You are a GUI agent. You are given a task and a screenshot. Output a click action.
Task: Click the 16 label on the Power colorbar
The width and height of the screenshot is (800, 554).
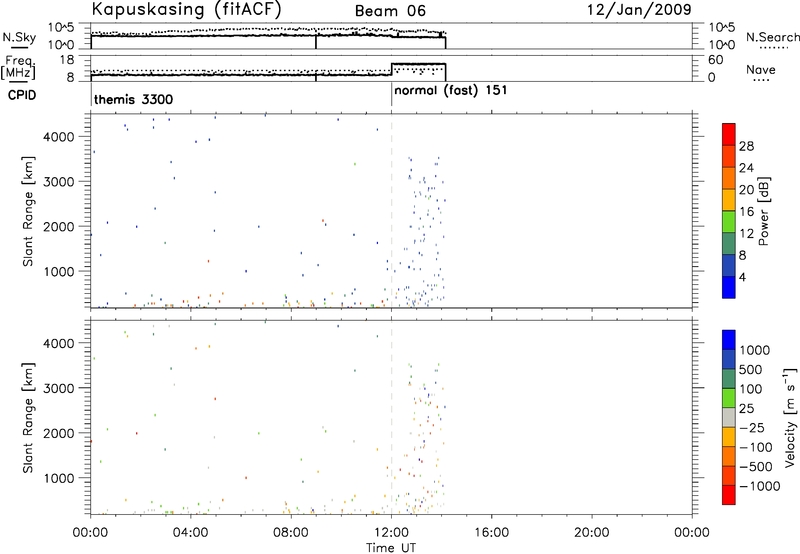tap(746, 212)
